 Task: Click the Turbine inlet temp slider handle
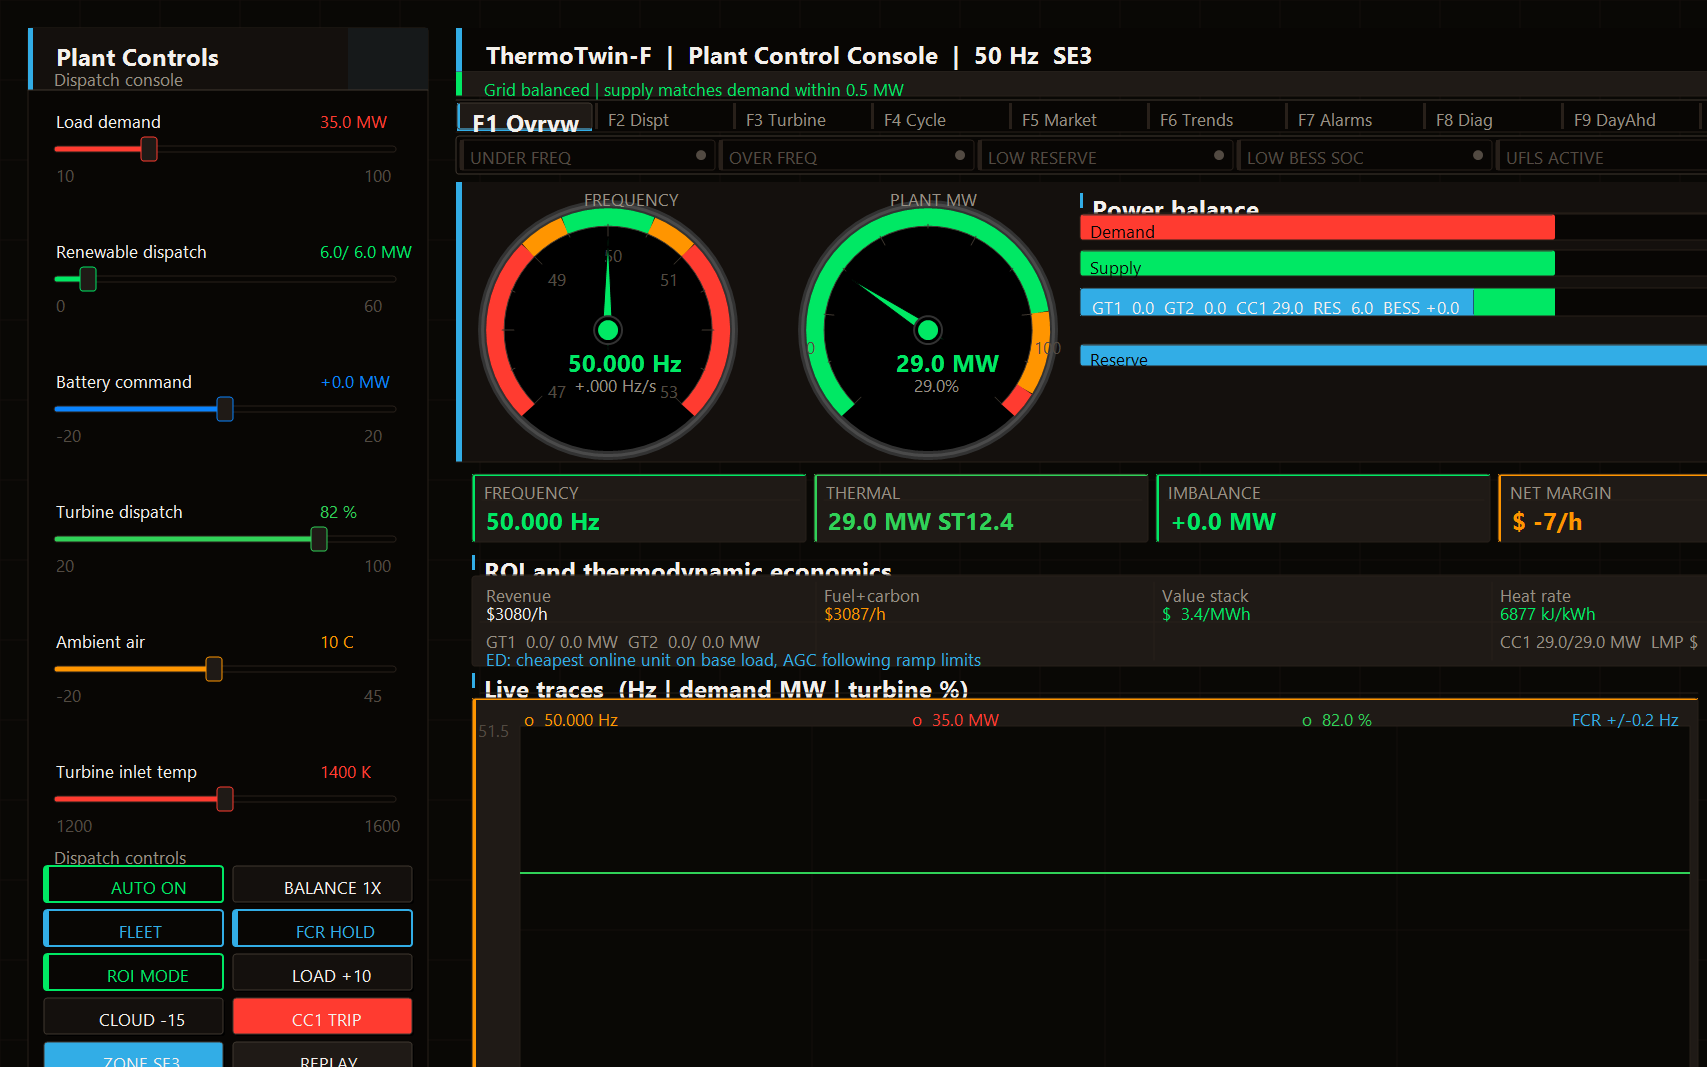pos(225,799)
